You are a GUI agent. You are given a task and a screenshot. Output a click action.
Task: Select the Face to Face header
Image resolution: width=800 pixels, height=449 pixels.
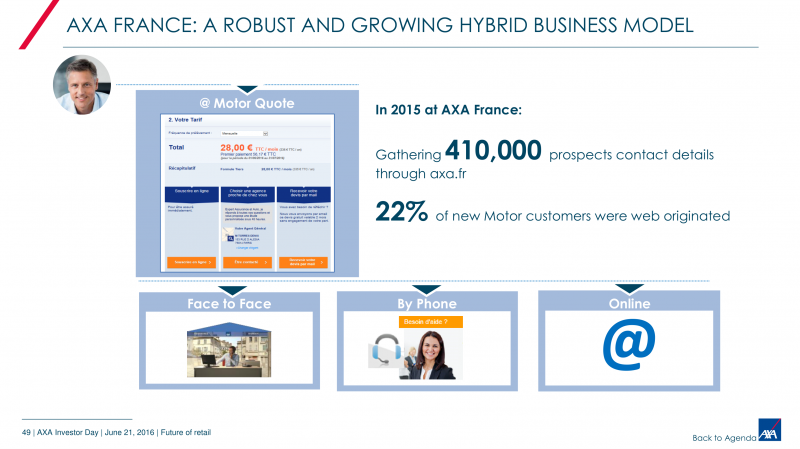click(229, 303)
